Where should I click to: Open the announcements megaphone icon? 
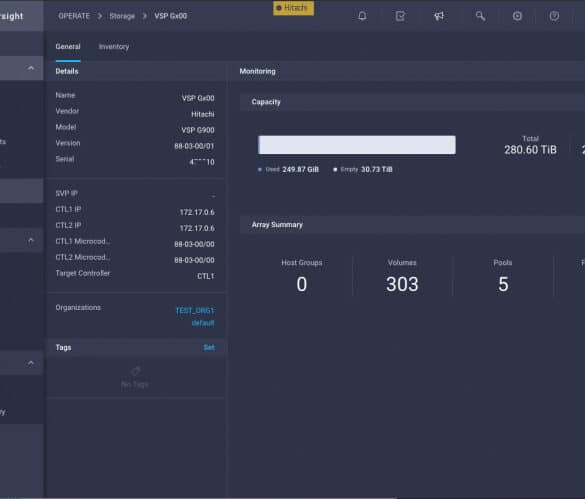tap(439, 16)
